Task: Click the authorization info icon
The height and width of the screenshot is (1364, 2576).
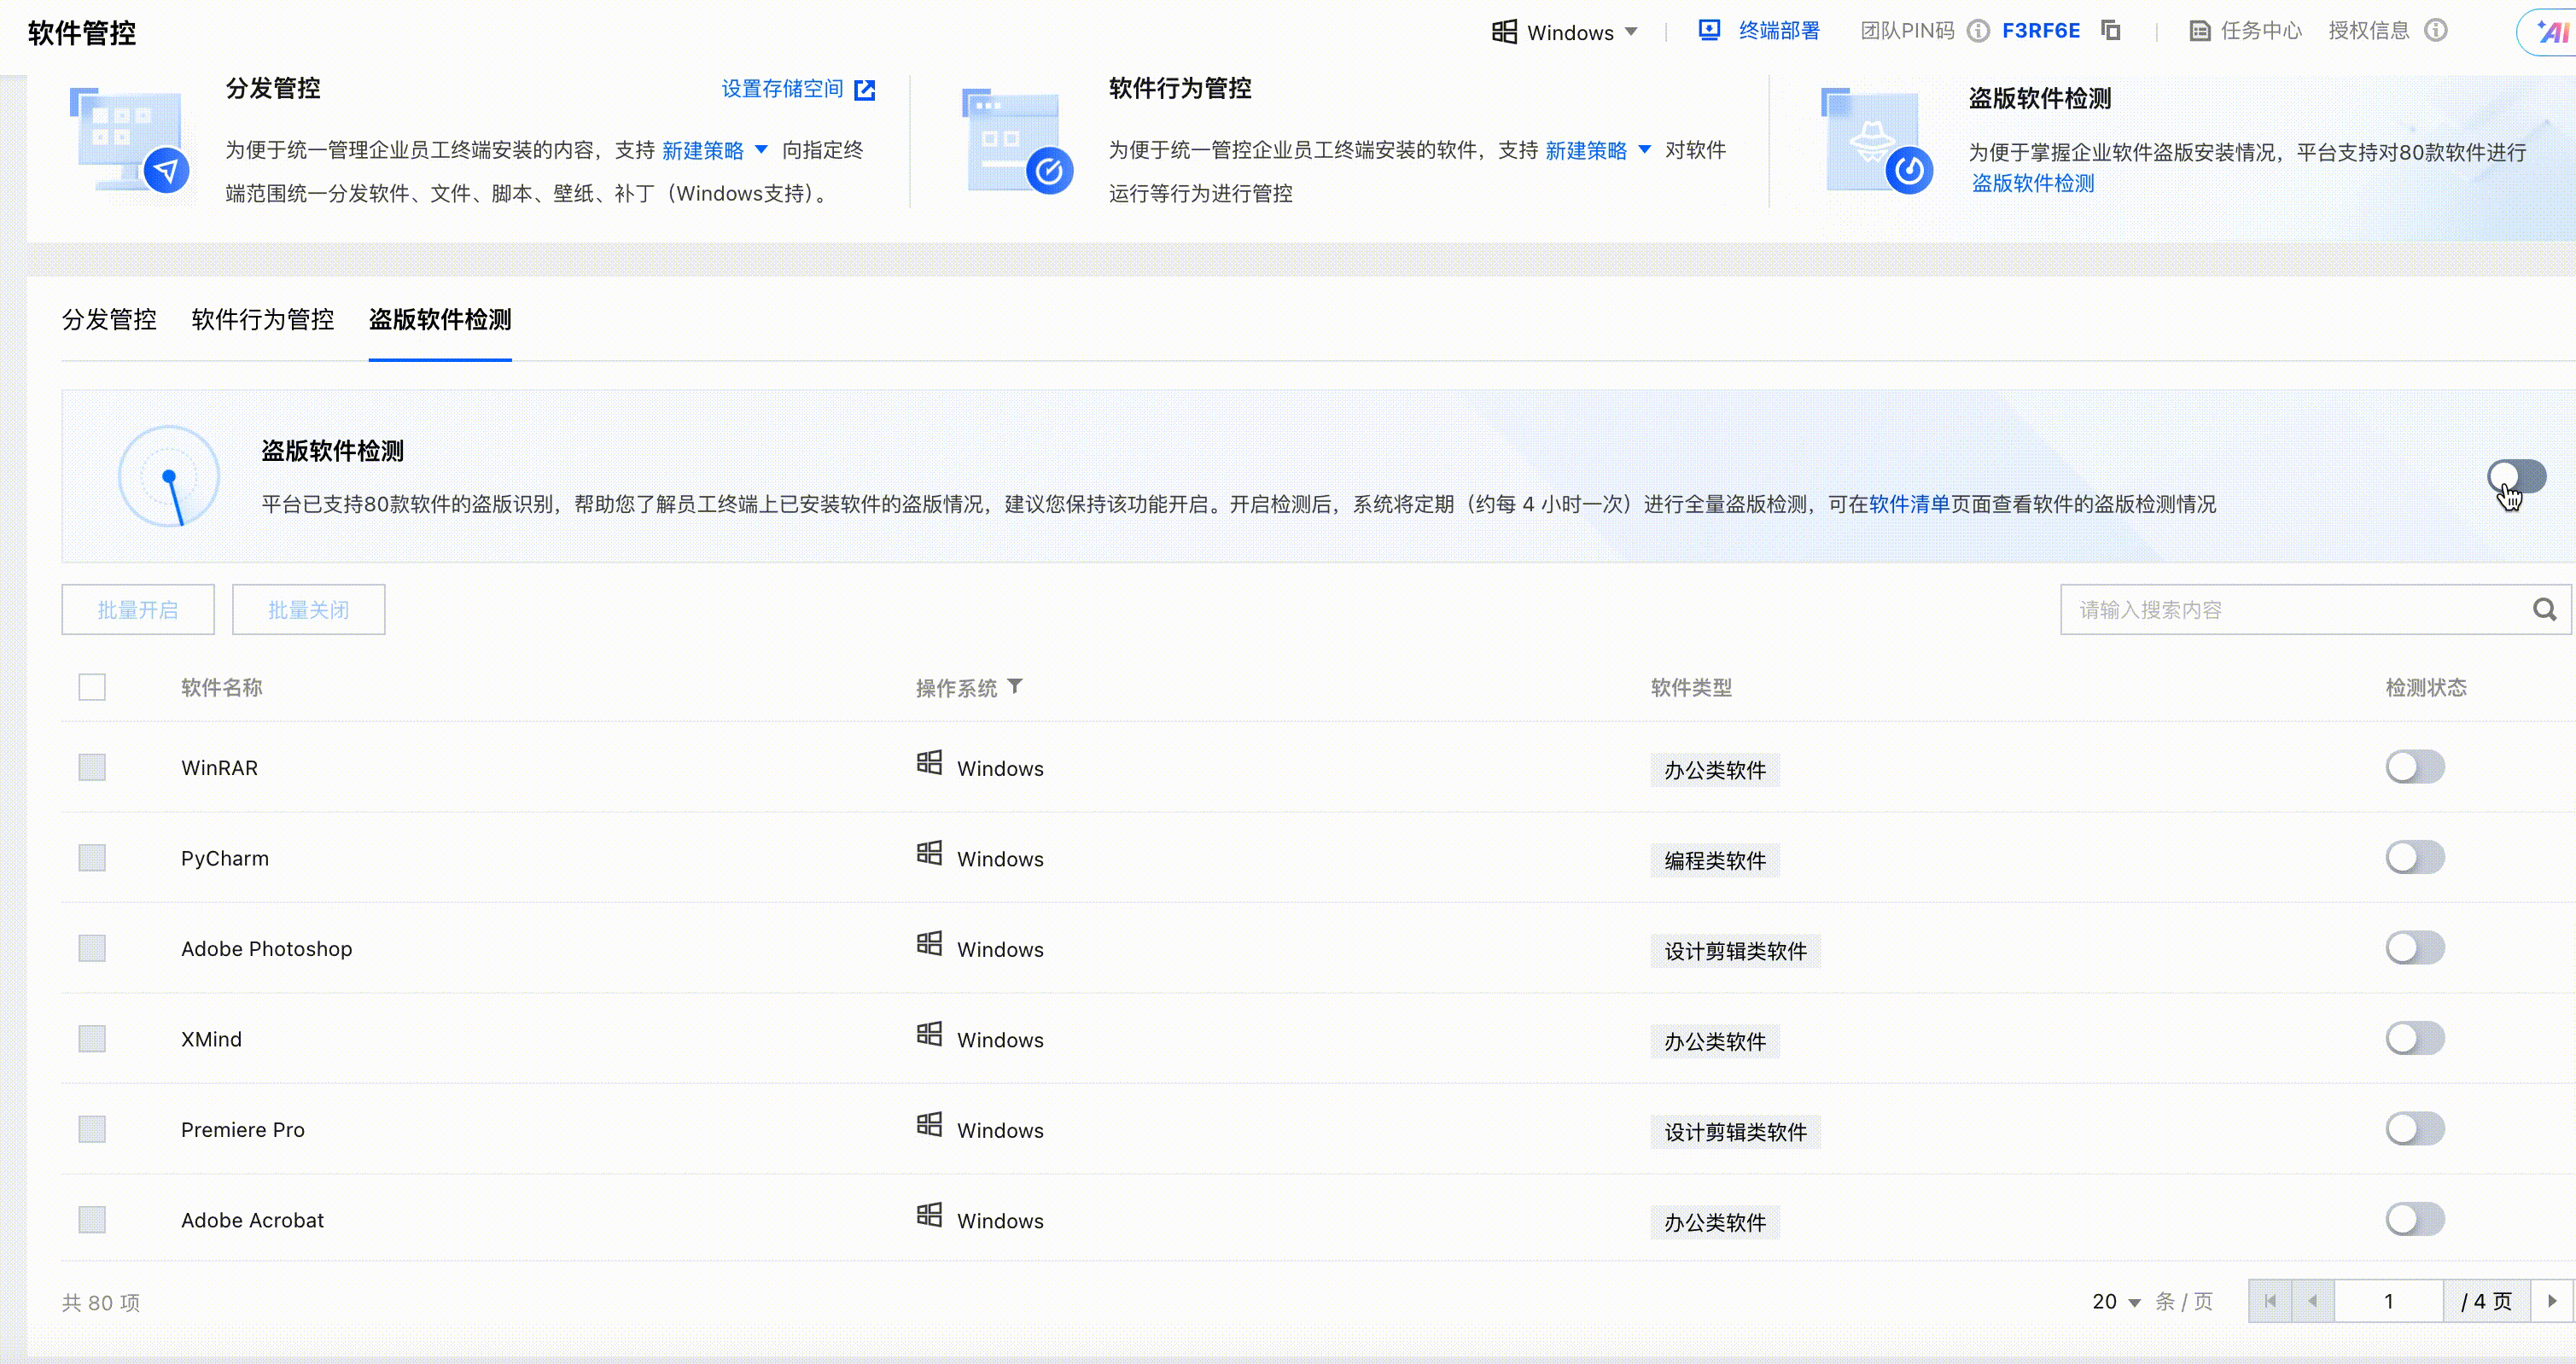Action: click(2436, 31)
